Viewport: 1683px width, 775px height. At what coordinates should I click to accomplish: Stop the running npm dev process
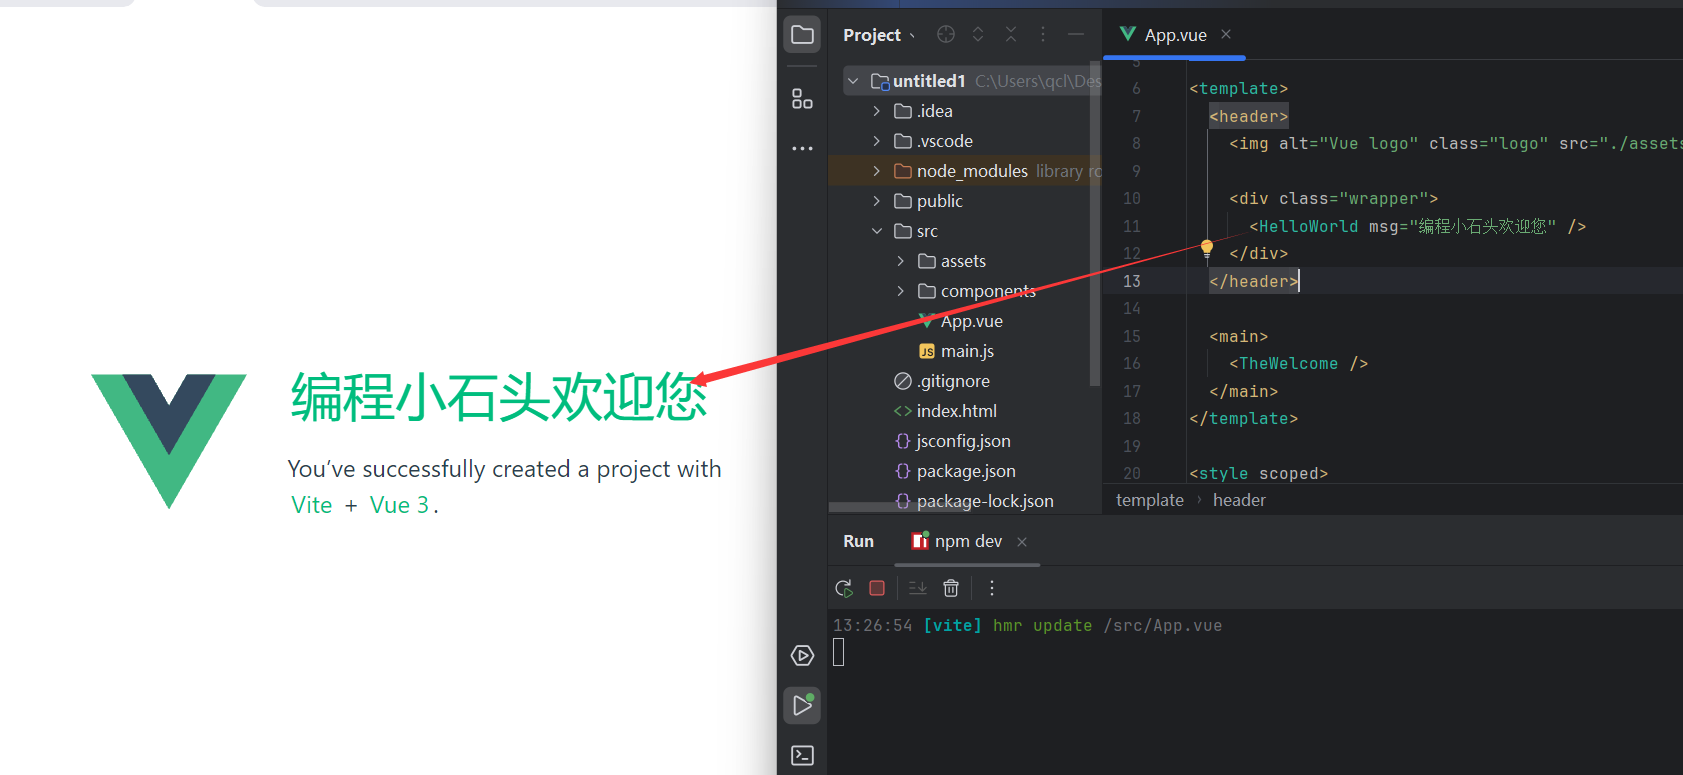coord(877,588)
